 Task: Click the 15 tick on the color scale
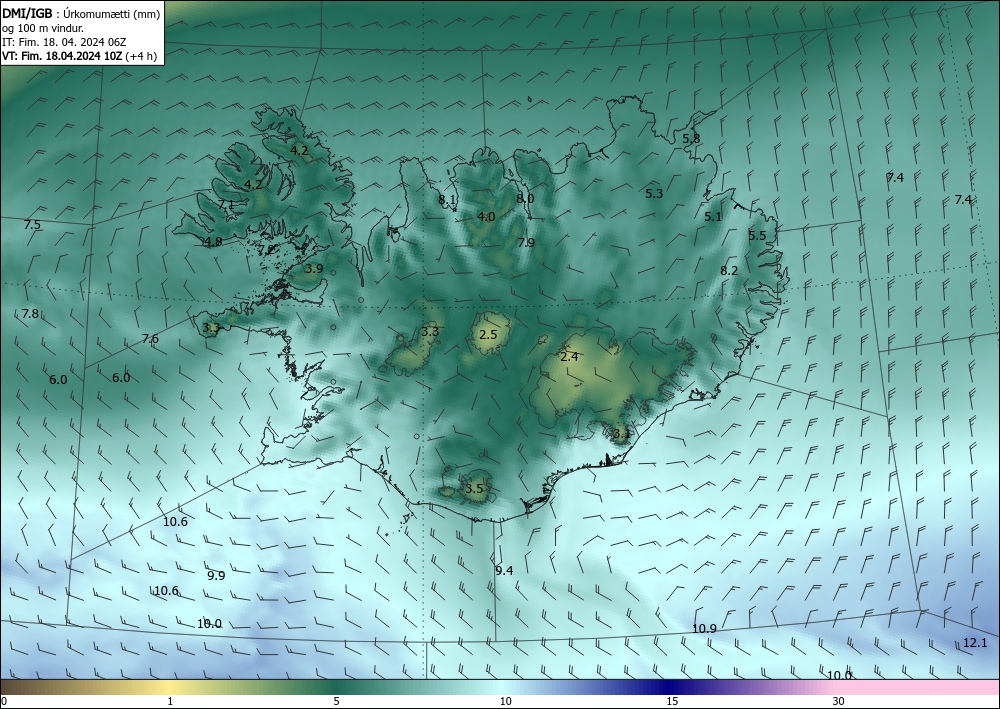(x=672, y=701)
